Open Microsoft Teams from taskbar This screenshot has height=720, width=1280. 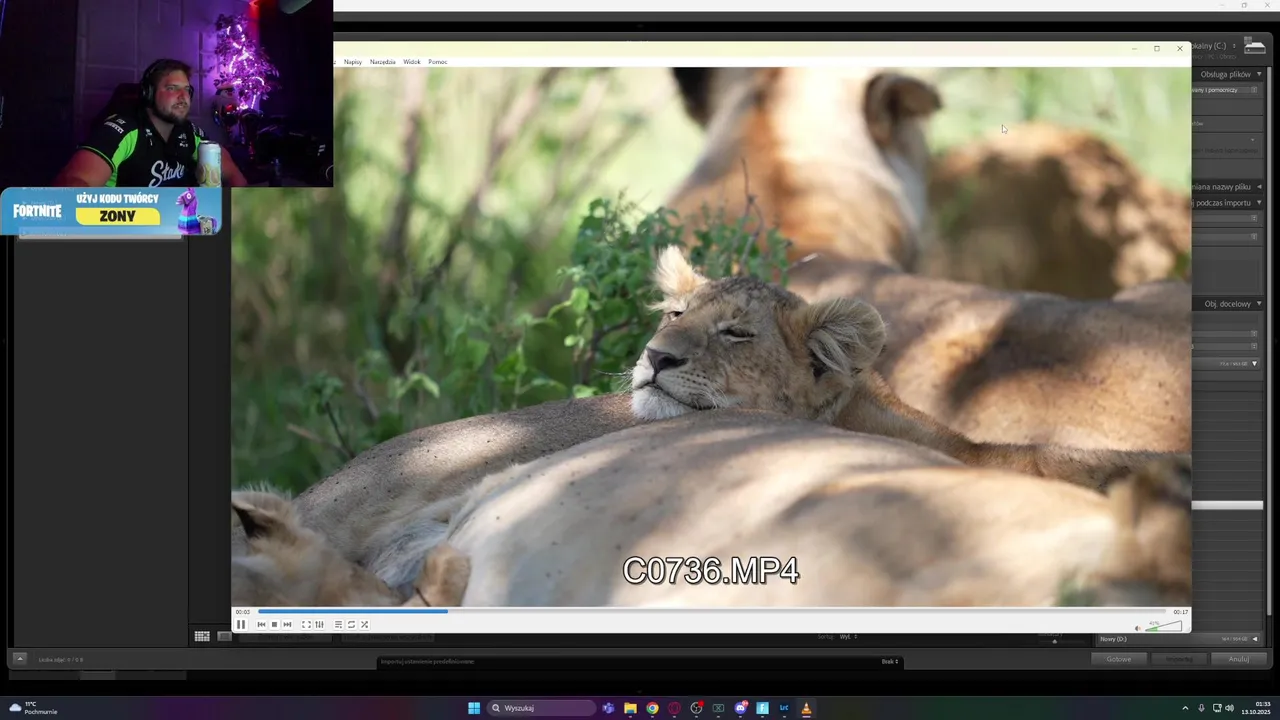pos(608,708)
